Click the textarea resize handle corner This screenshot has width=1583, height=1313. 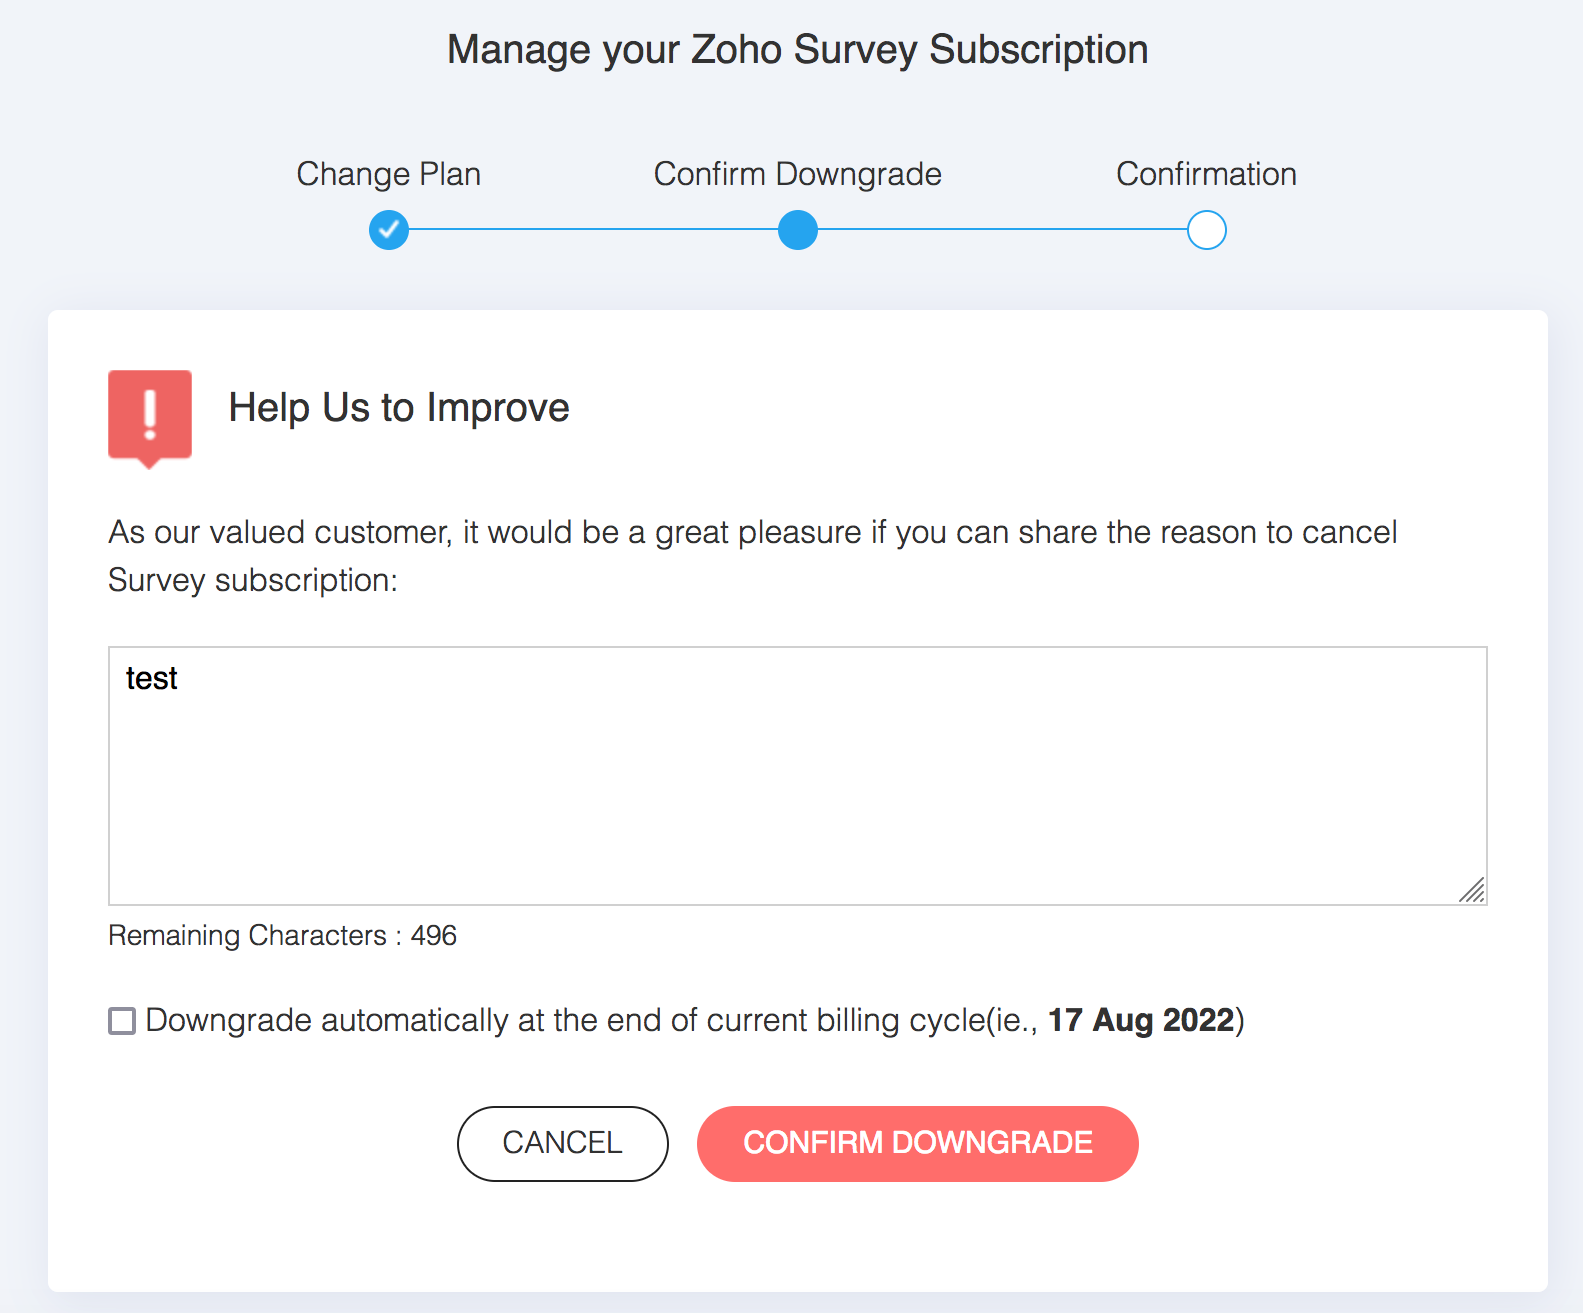tap(1472, 890)
